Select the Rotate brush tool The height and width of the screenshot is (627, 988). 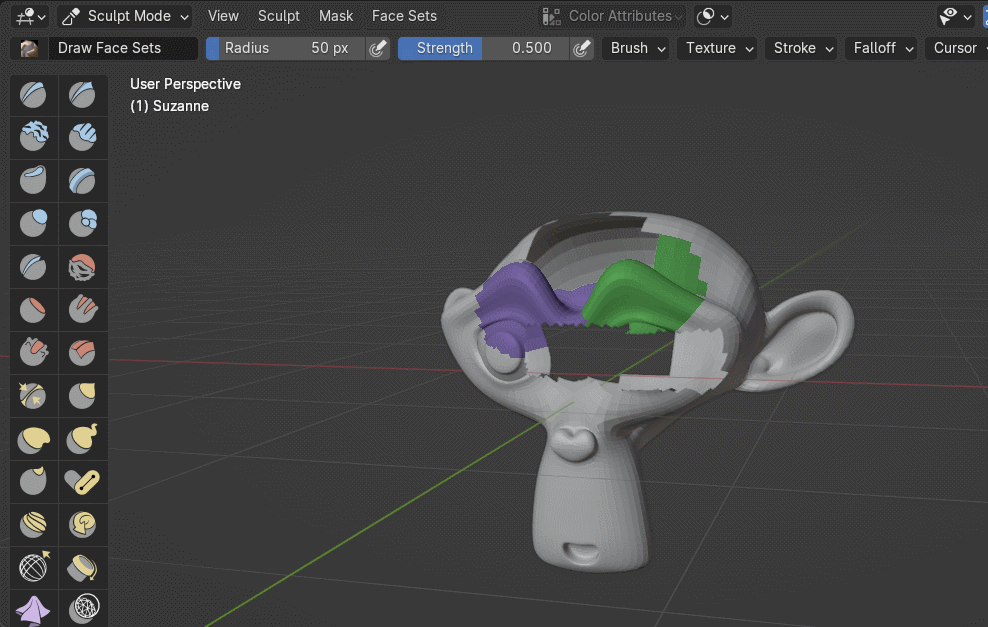click(x=83, y=524)
